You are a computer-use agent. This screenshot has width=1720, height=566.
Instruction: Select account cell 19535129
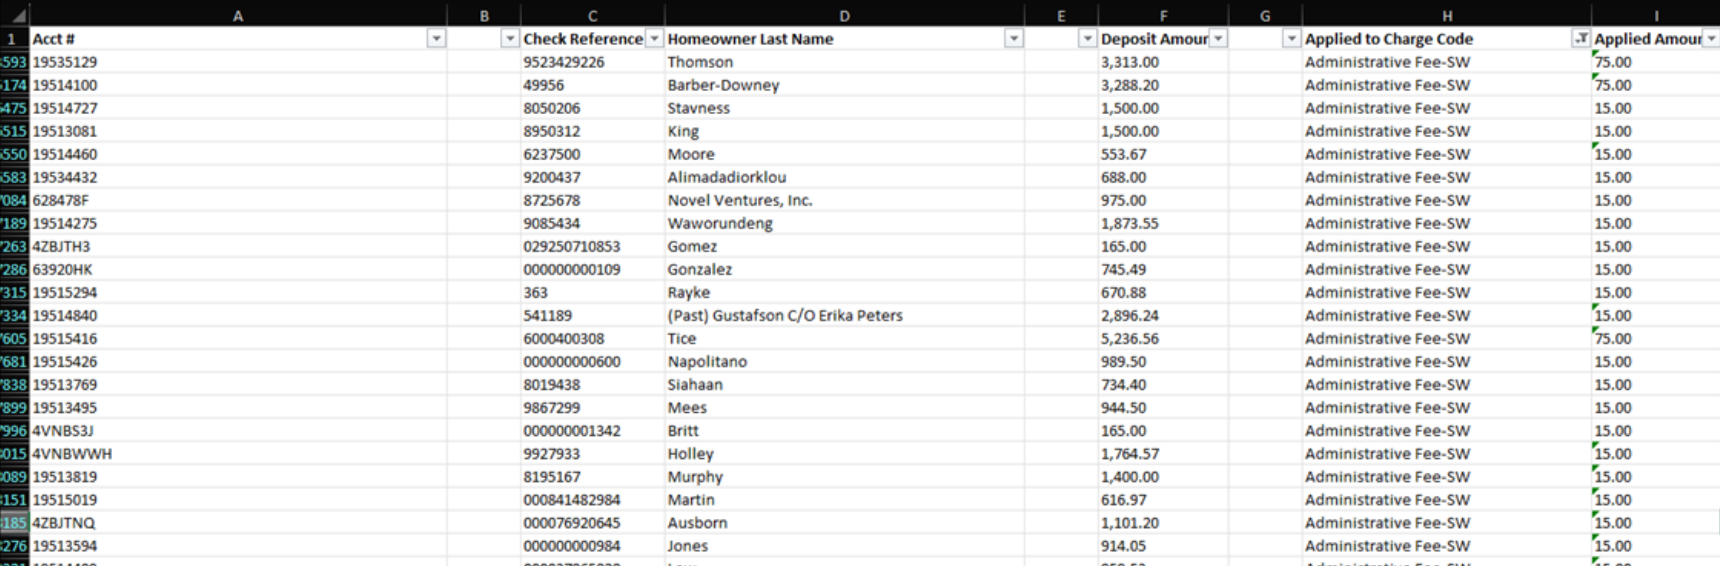238,62
